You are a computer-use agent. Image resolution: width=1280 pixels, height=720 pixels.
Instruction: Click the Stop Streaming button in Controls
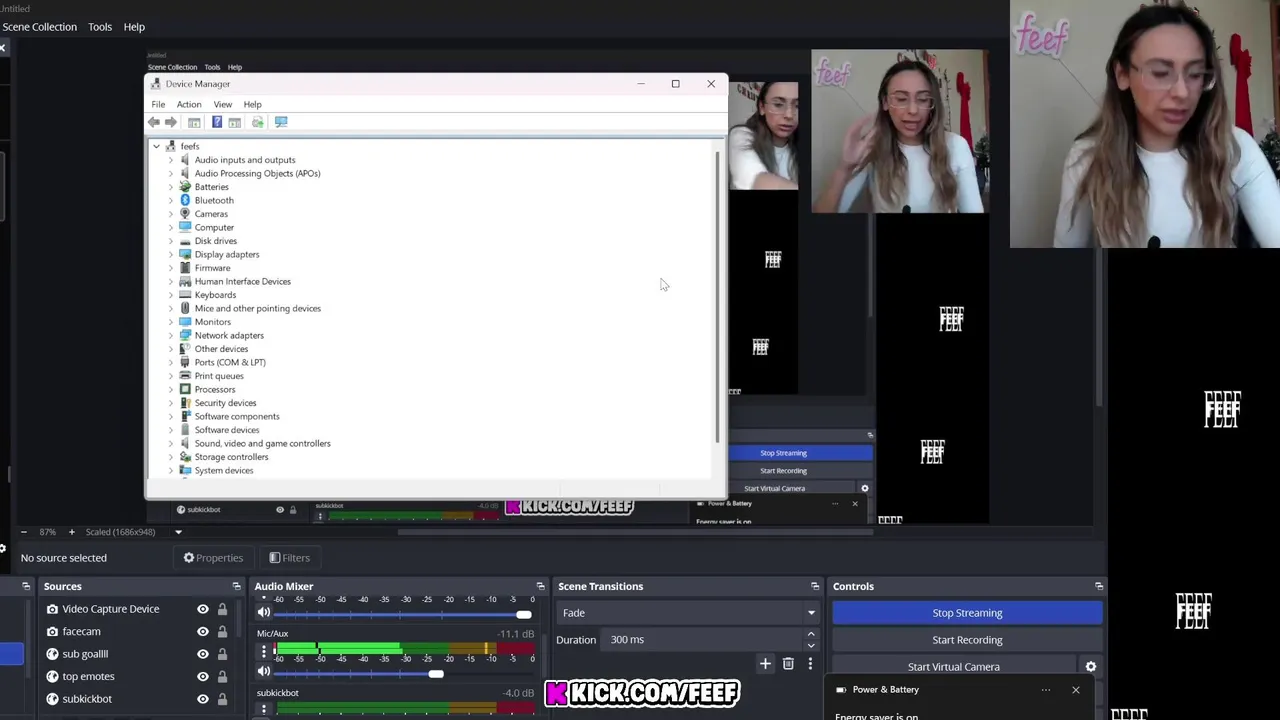click(967, 613)
